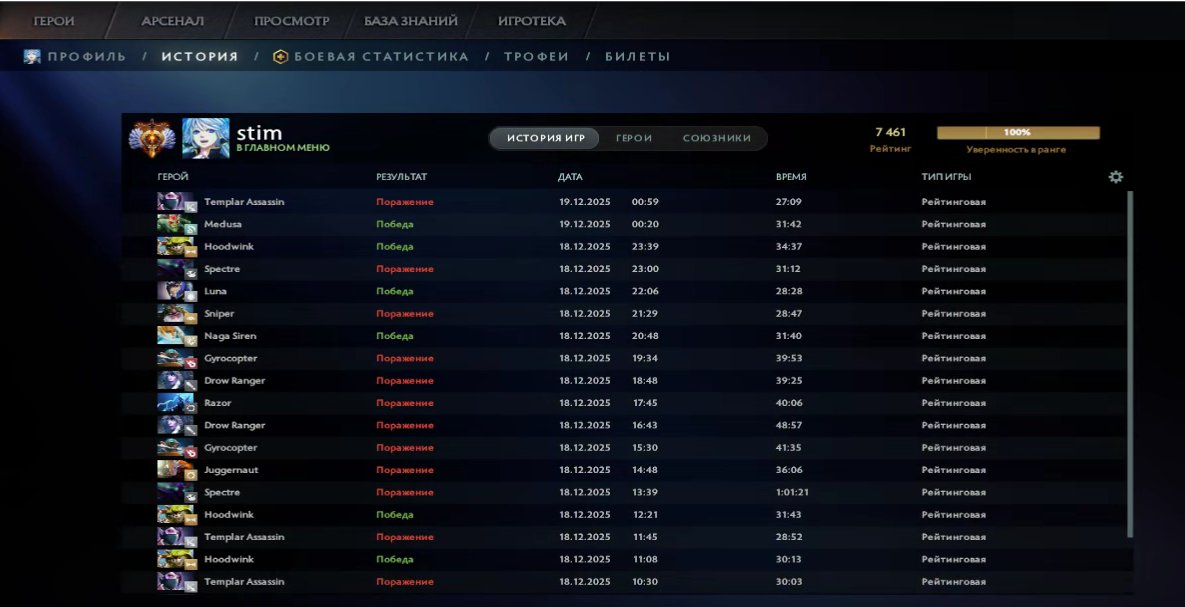This screenshot has width=1185, height=607.
Task: Click the rank confidence progress bar
Action: coord(1017,131)
